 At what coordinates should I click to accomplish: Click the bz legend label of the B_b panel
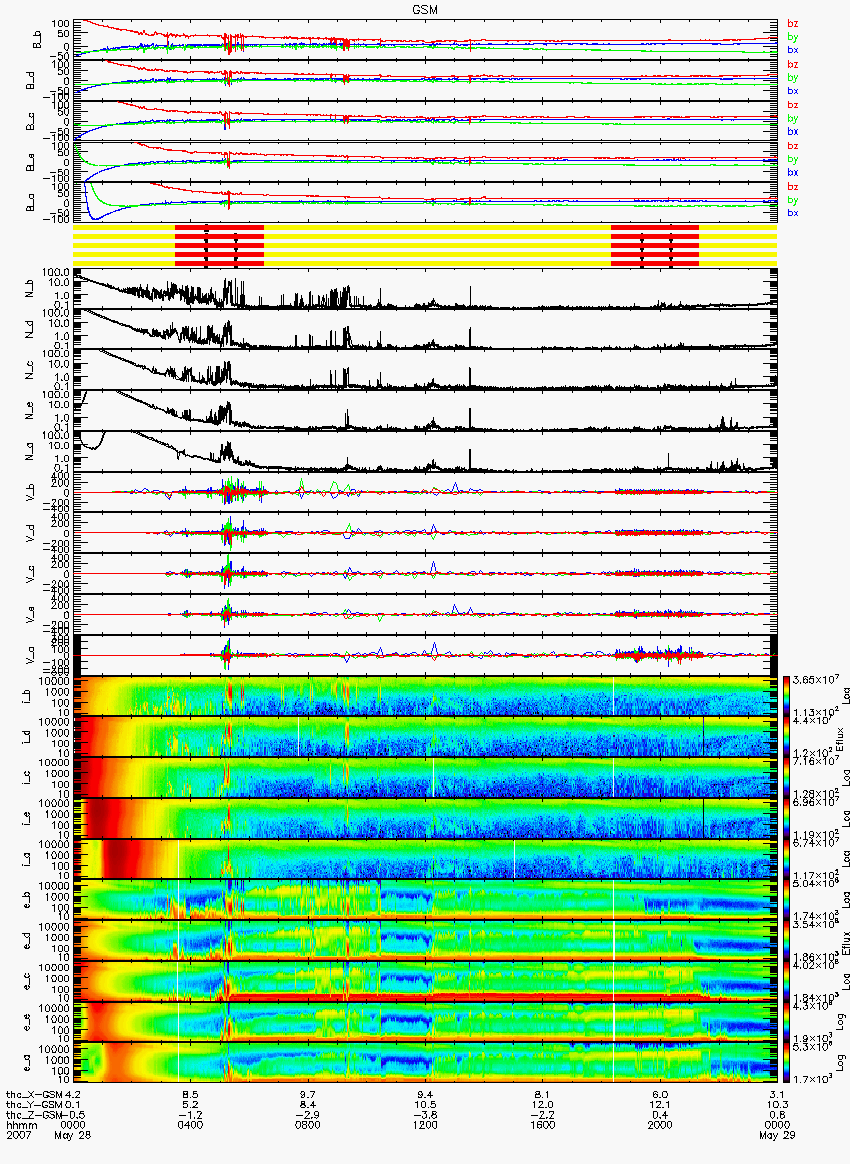(792, 24)
